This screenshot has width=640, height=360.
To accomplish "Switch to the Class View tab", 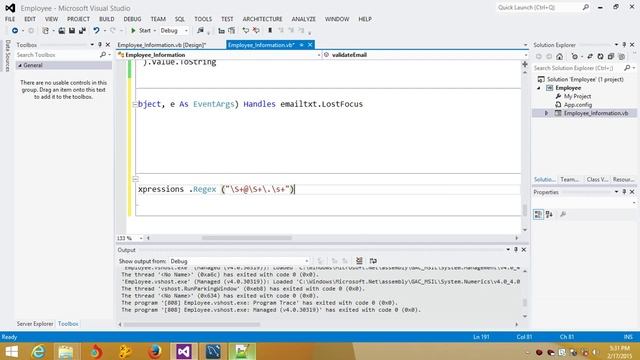I will click(x=597, y=179).
